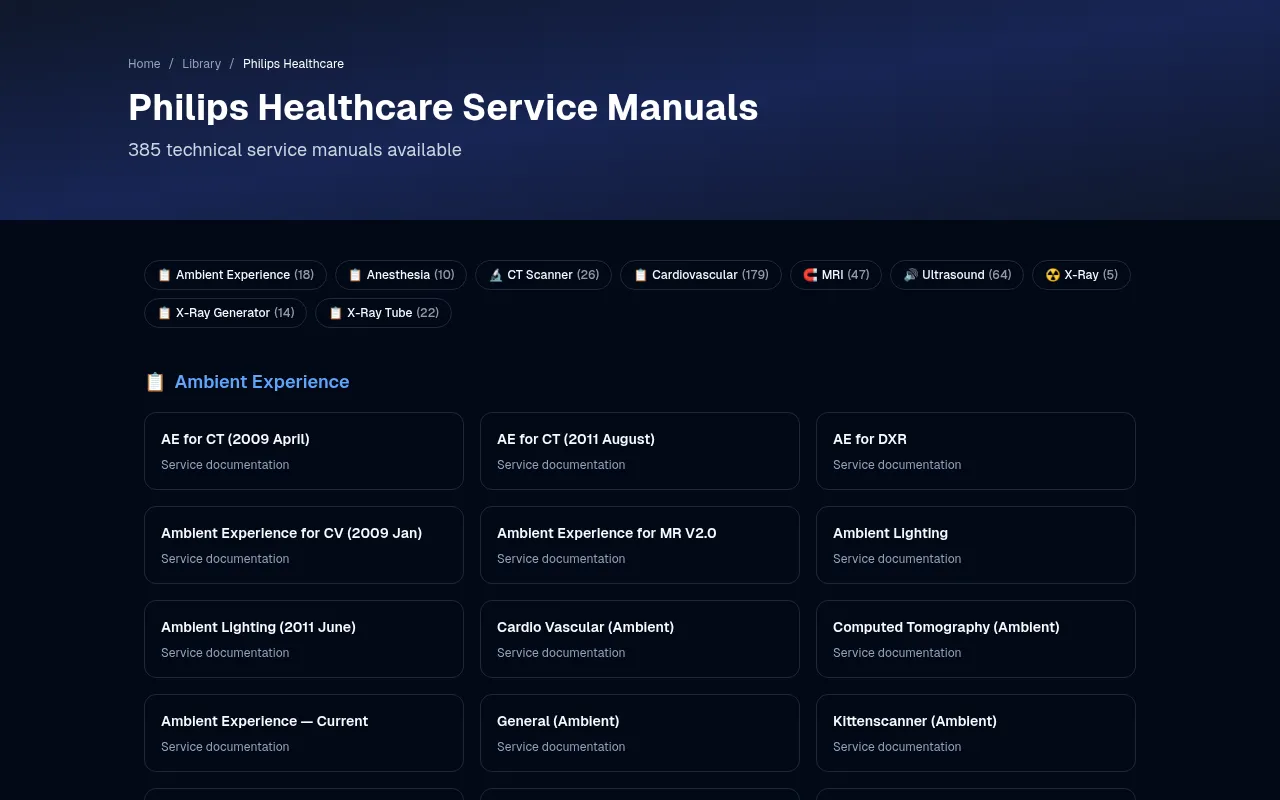
Task: Click the clipboard icon on Anesthesia chip
Action: (355, 275)
